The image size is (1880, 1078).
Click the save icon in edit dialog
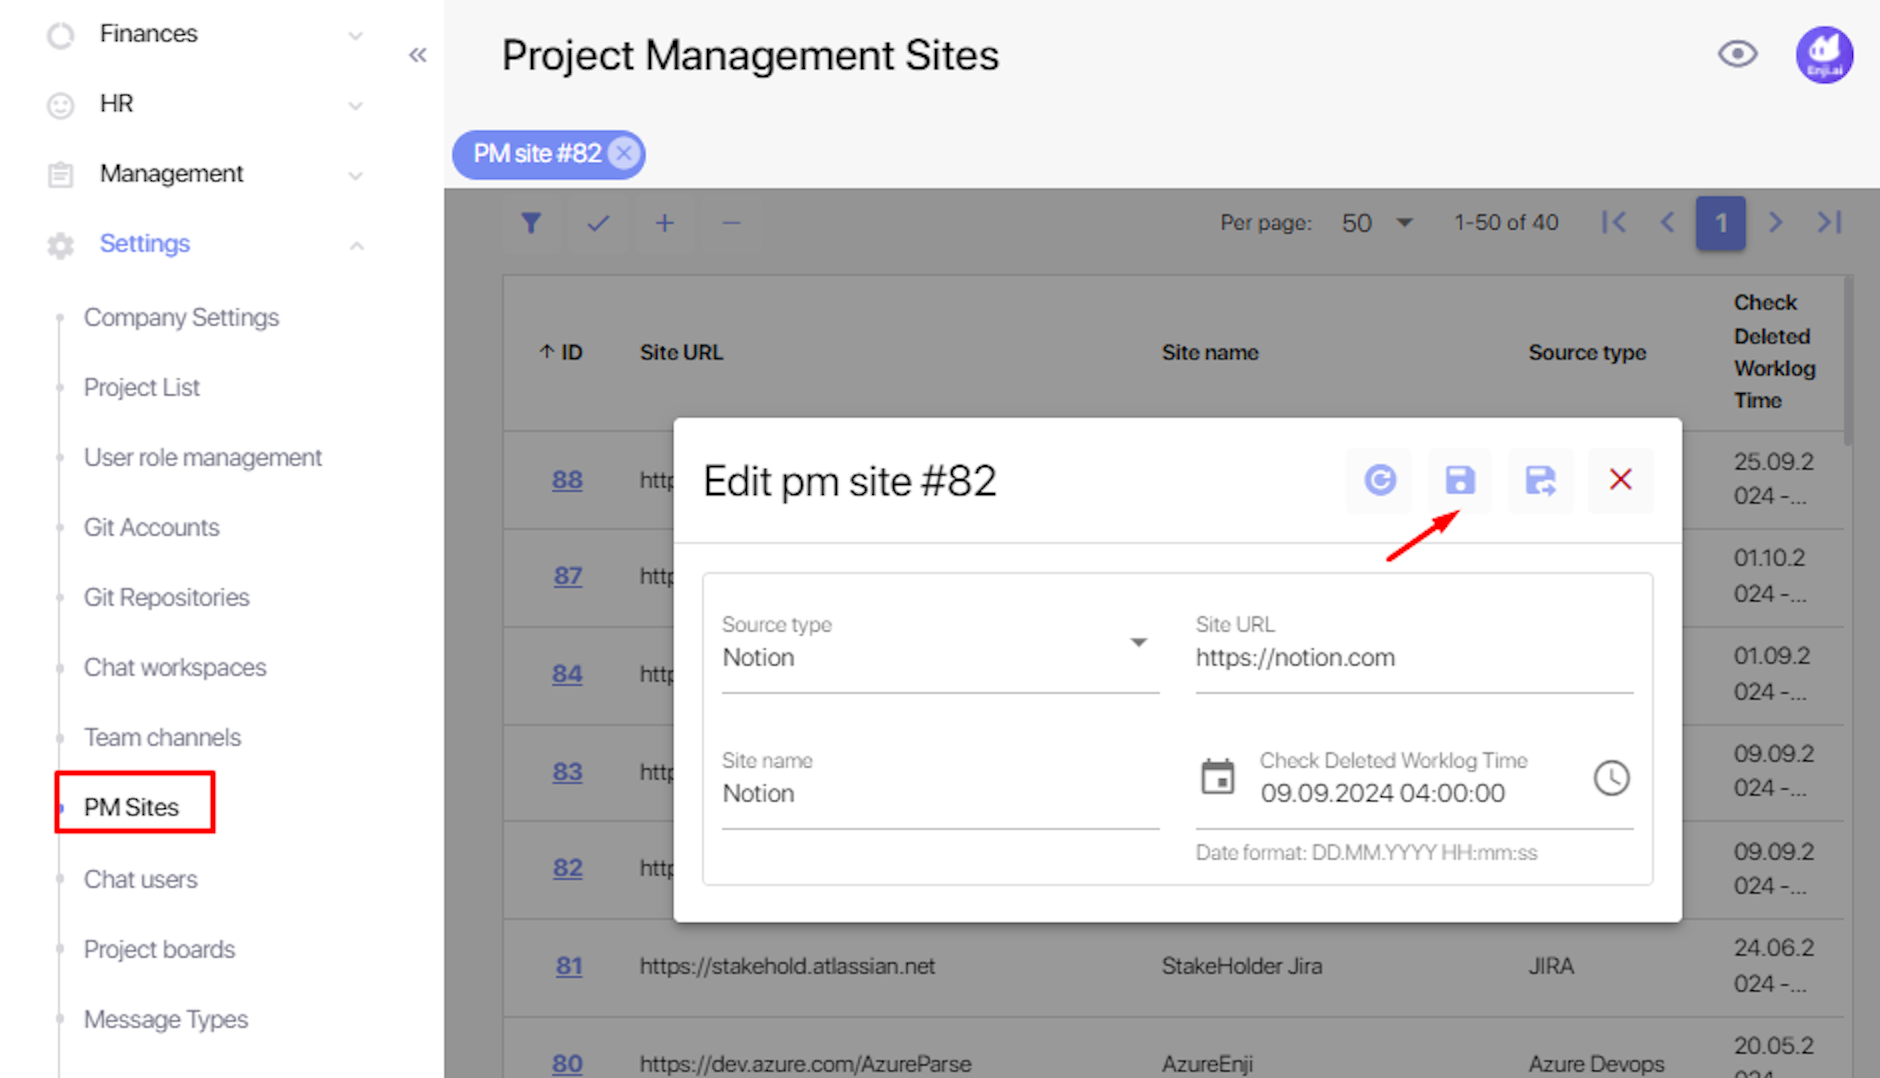1459,480
